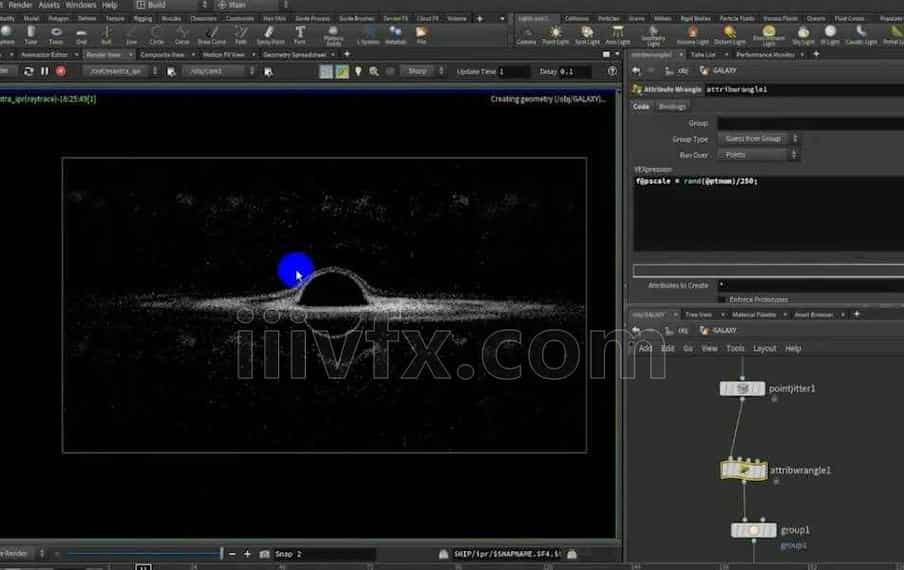Select the File shelf tool
This screenshot has width=904, height=570.
(421, 35)
